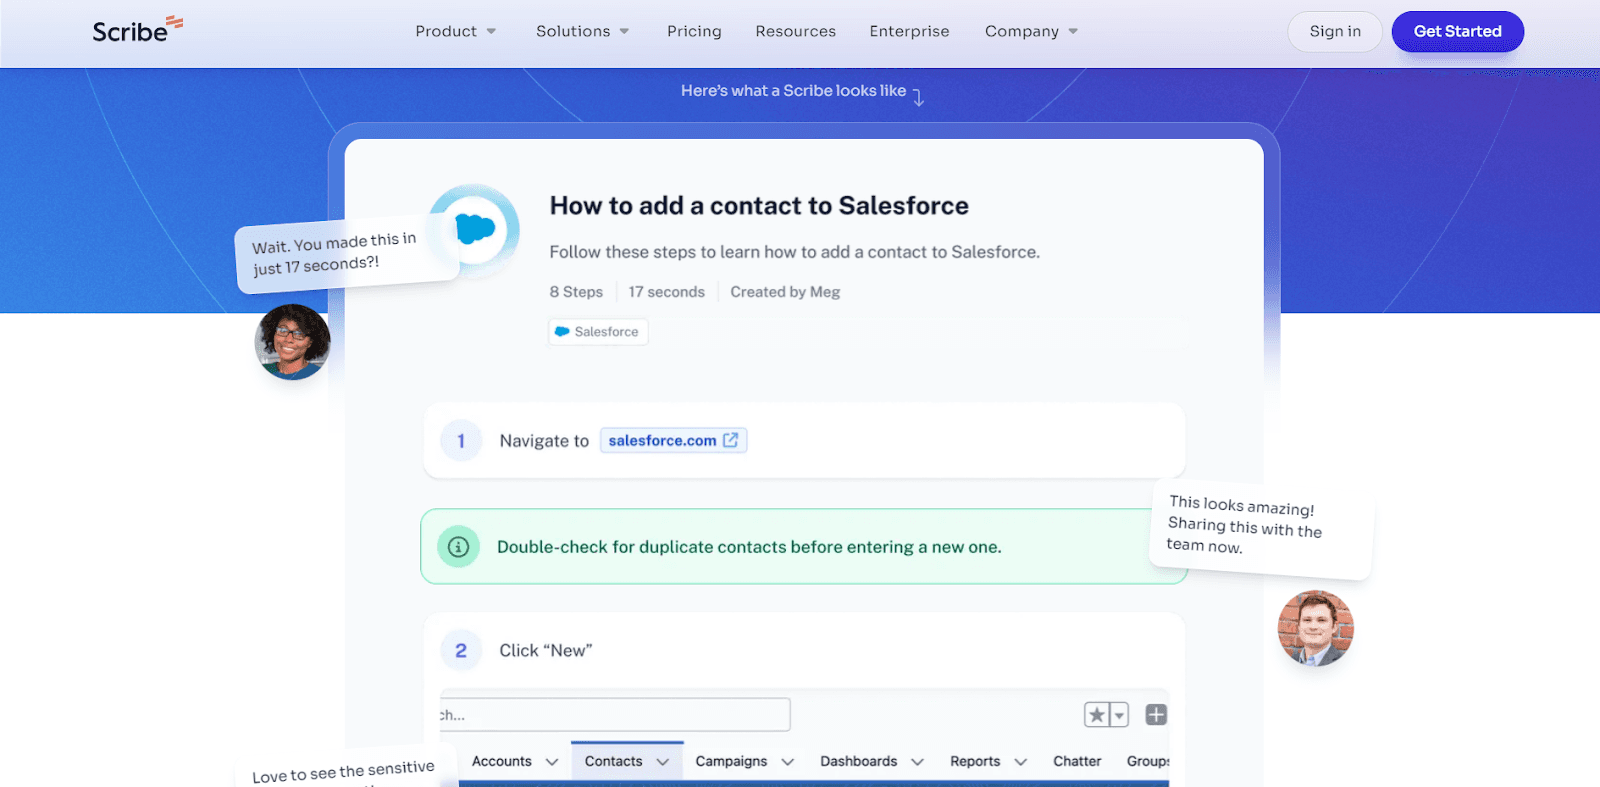Switch to the Accounts tab
This screenshot has width=1600, height=787.
coord(502,761)
